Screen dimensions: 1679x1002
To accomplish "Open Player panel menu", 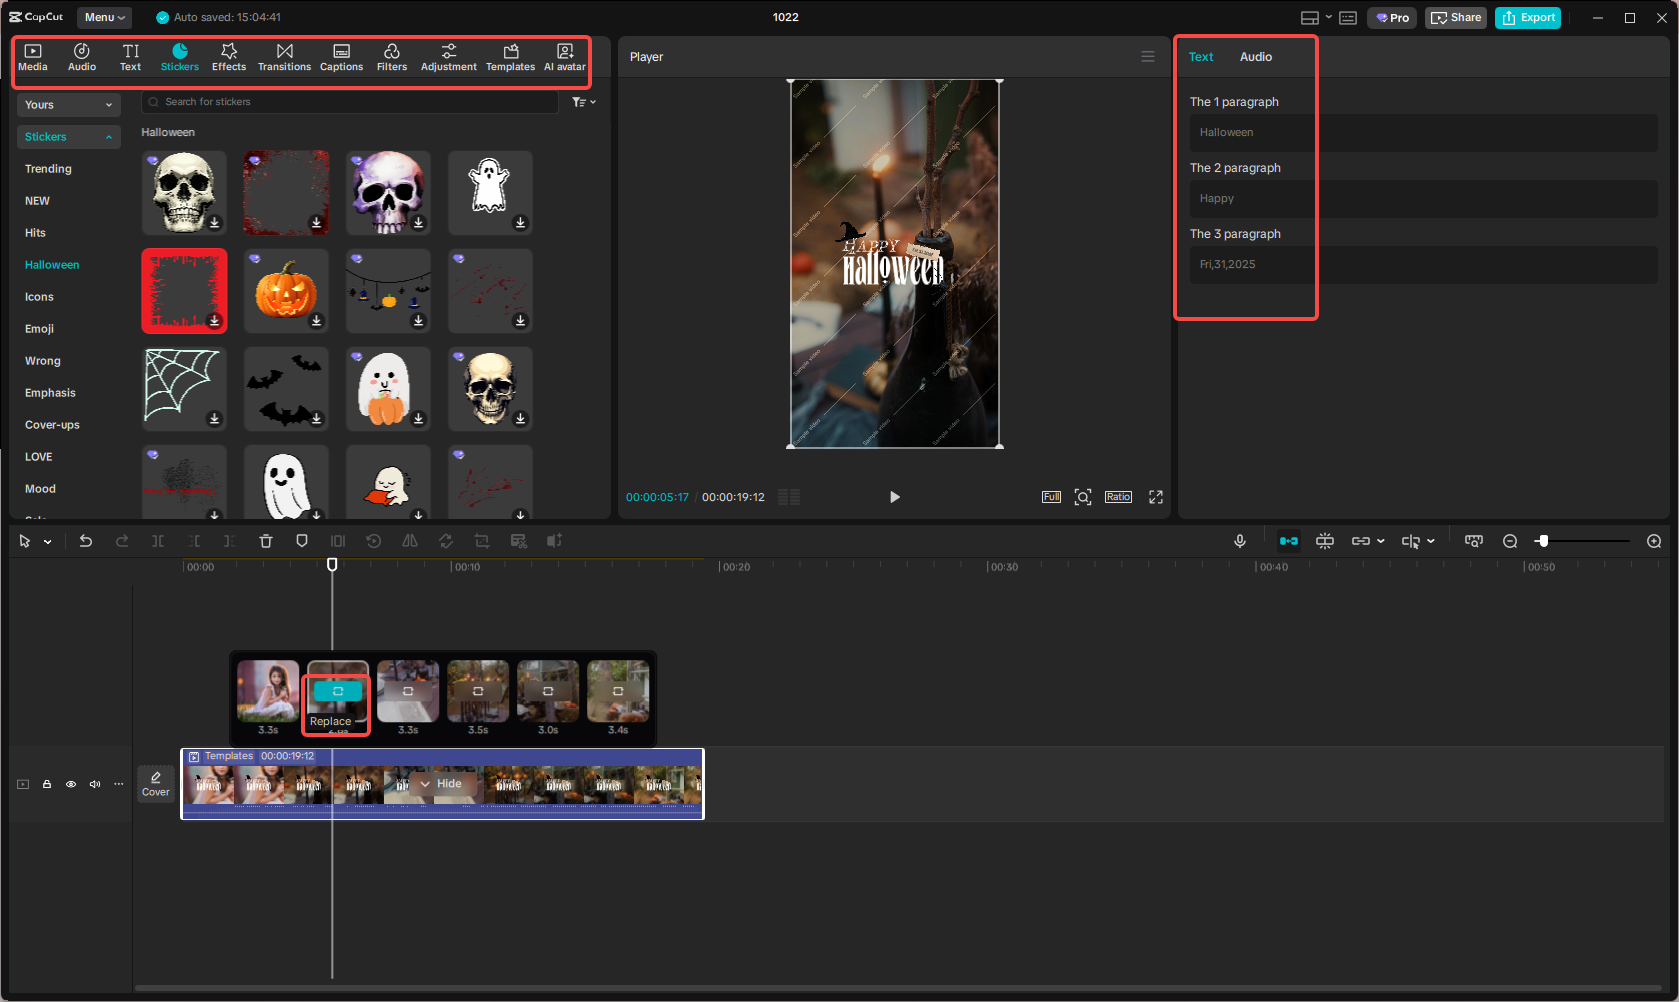I will tap(1148, 57).
